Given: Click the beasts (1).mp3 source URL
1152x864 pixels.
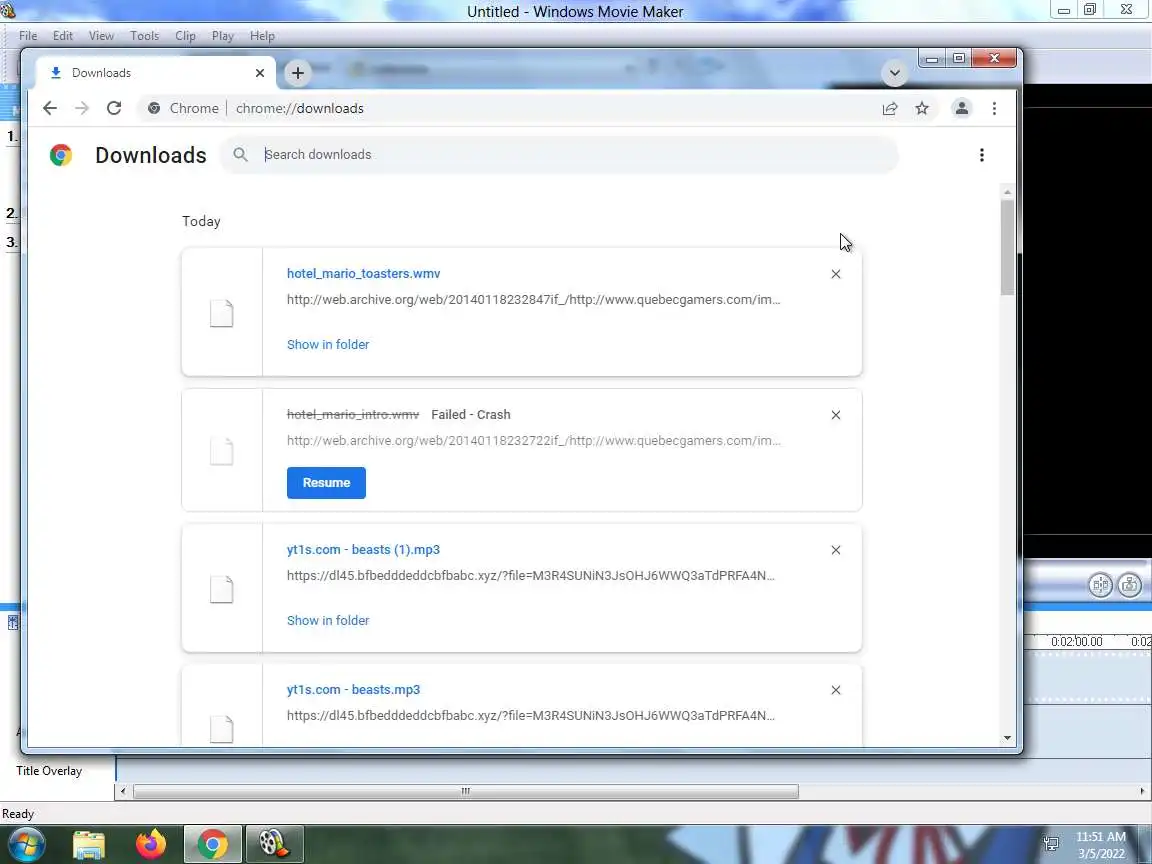Looking at the screenshot, I should pos(530,576).
